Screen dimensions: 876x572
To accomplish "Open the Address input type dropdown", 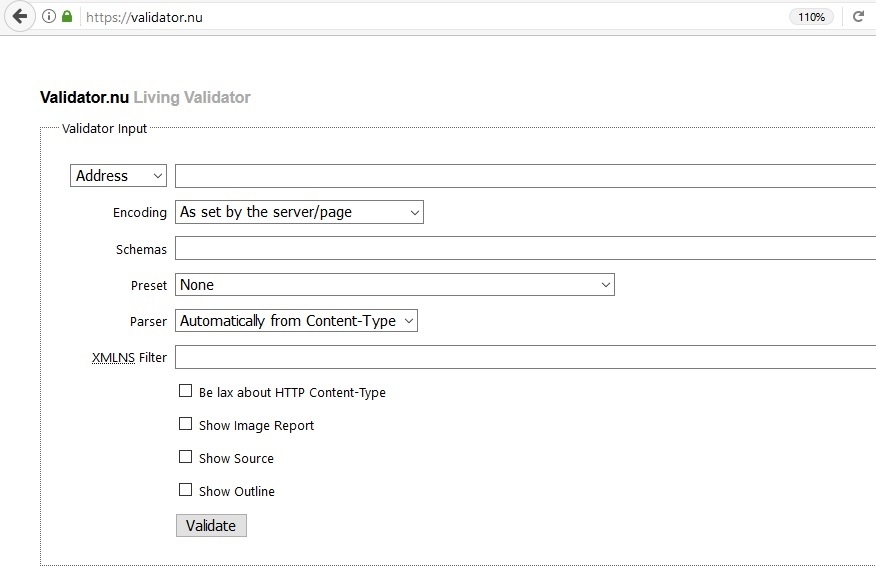I will [x=118, y=176].
